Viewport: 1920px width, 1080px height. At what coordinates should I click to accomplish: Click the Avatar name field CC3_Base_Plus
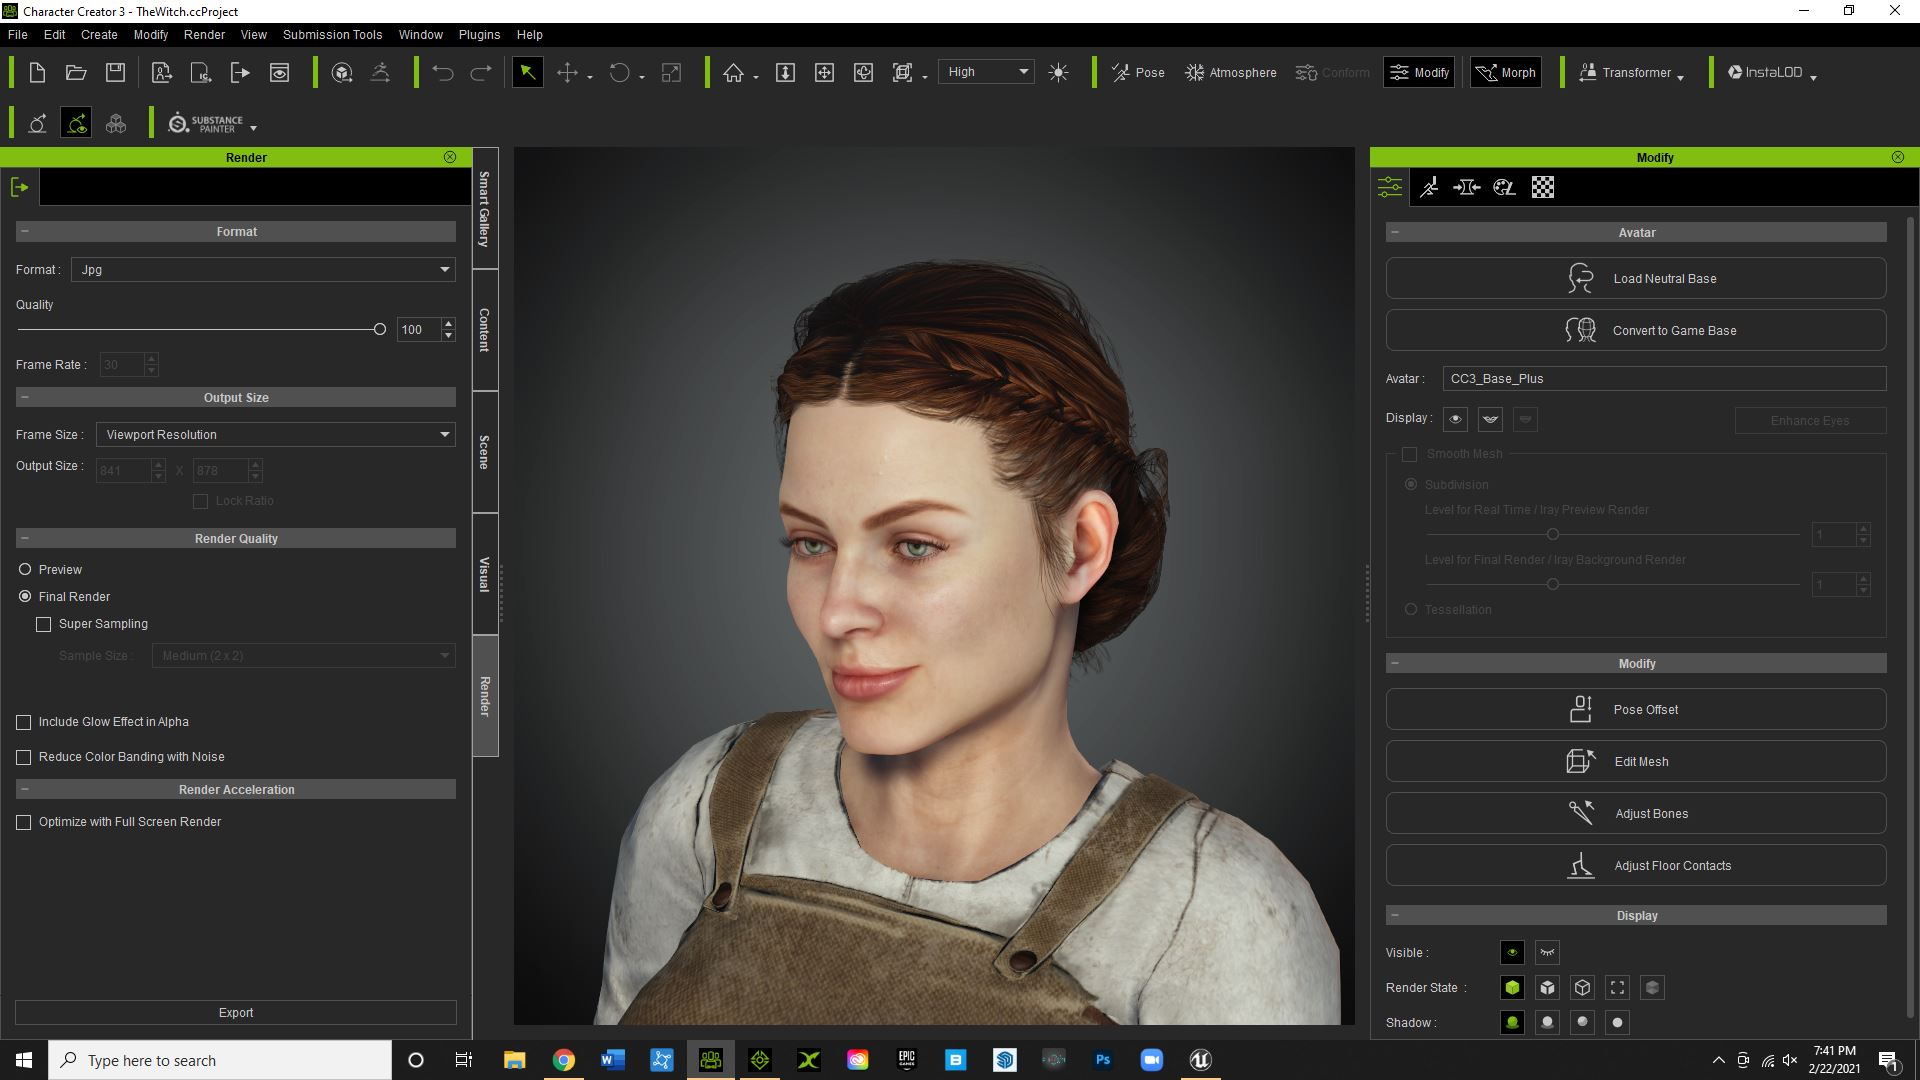pos(1664,379)
